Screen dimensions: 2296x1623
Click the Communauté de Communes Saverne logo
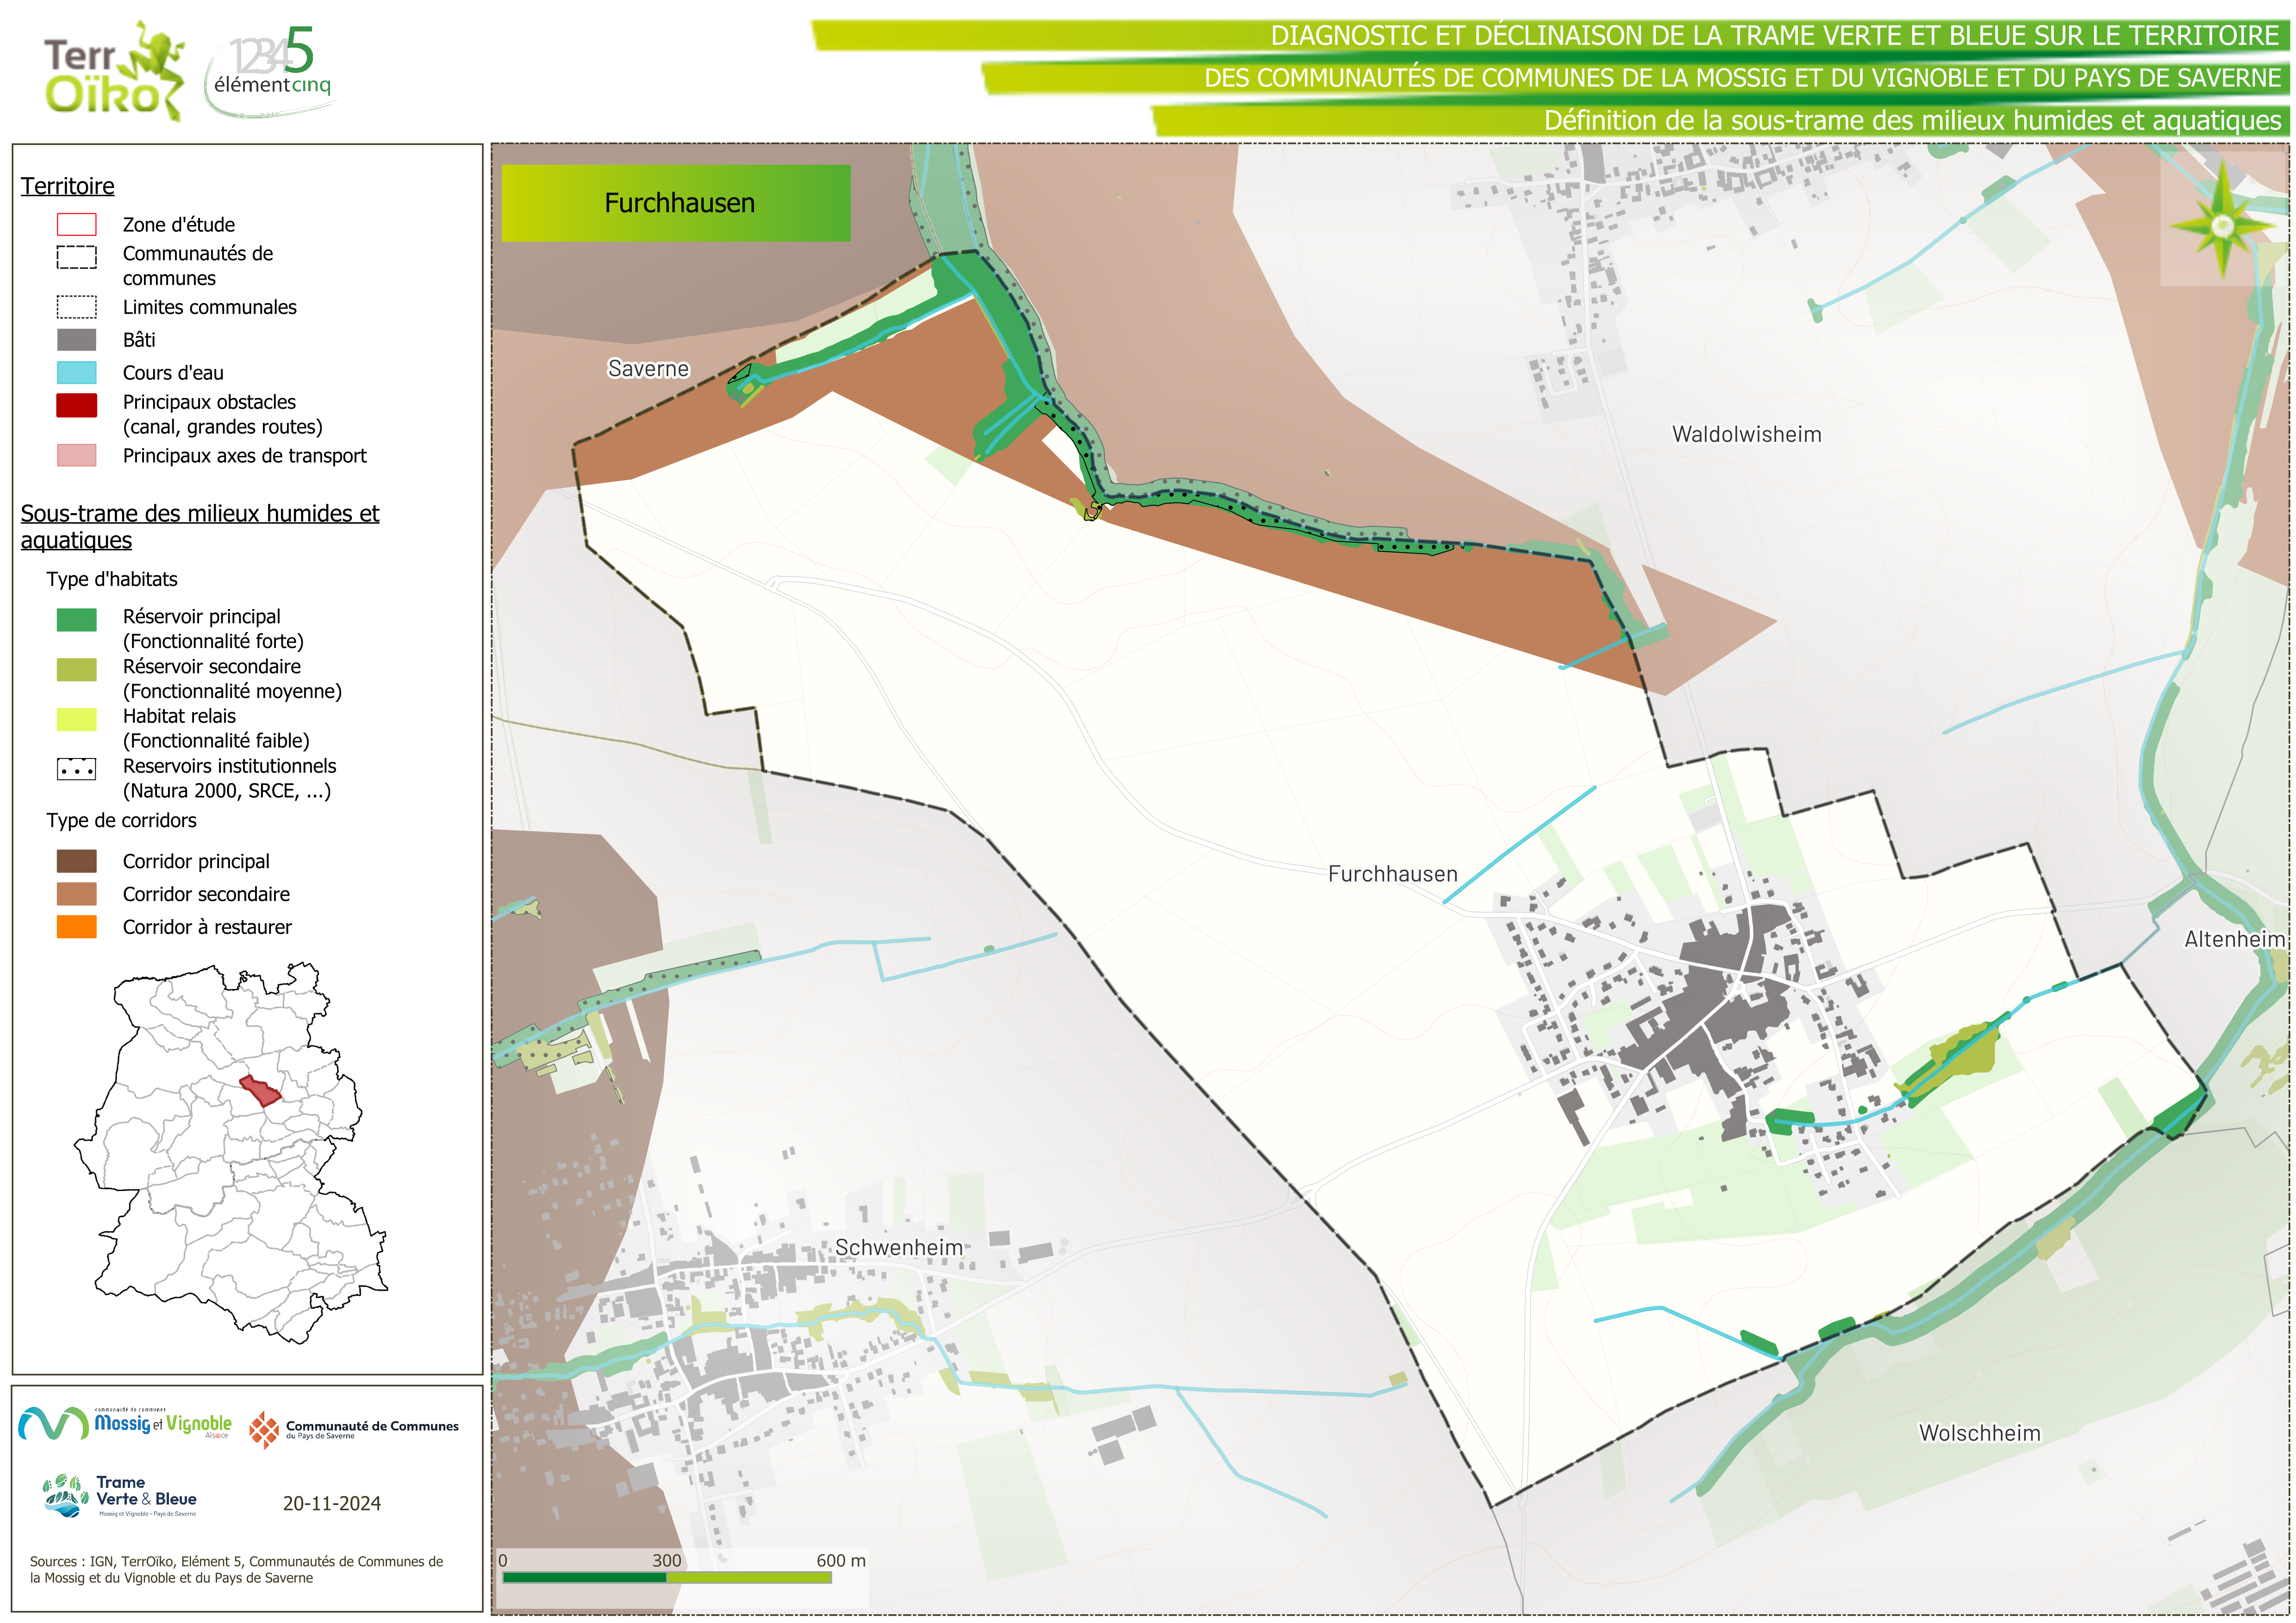pyautogui.click(x=354, y=1430)
